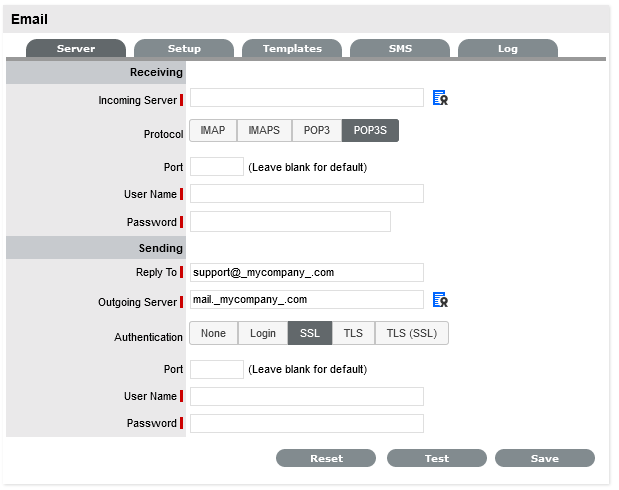This screenshot has width=619, height=490.
Task: Click the Reset button
Action: tap(326, 458)
